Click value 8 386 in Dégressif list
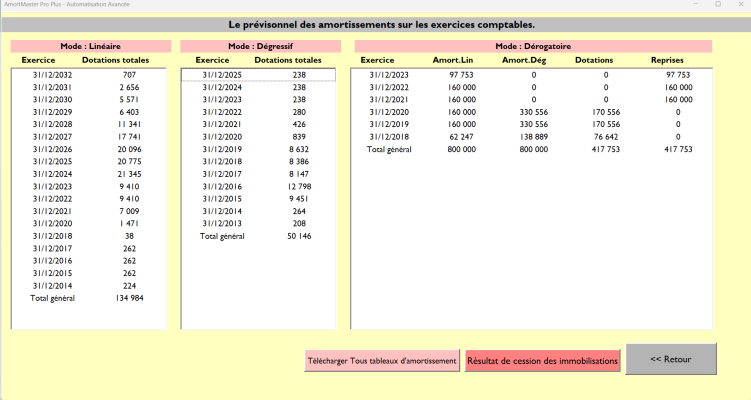Viewport: 751px width, 400px height. coord(299,161)
